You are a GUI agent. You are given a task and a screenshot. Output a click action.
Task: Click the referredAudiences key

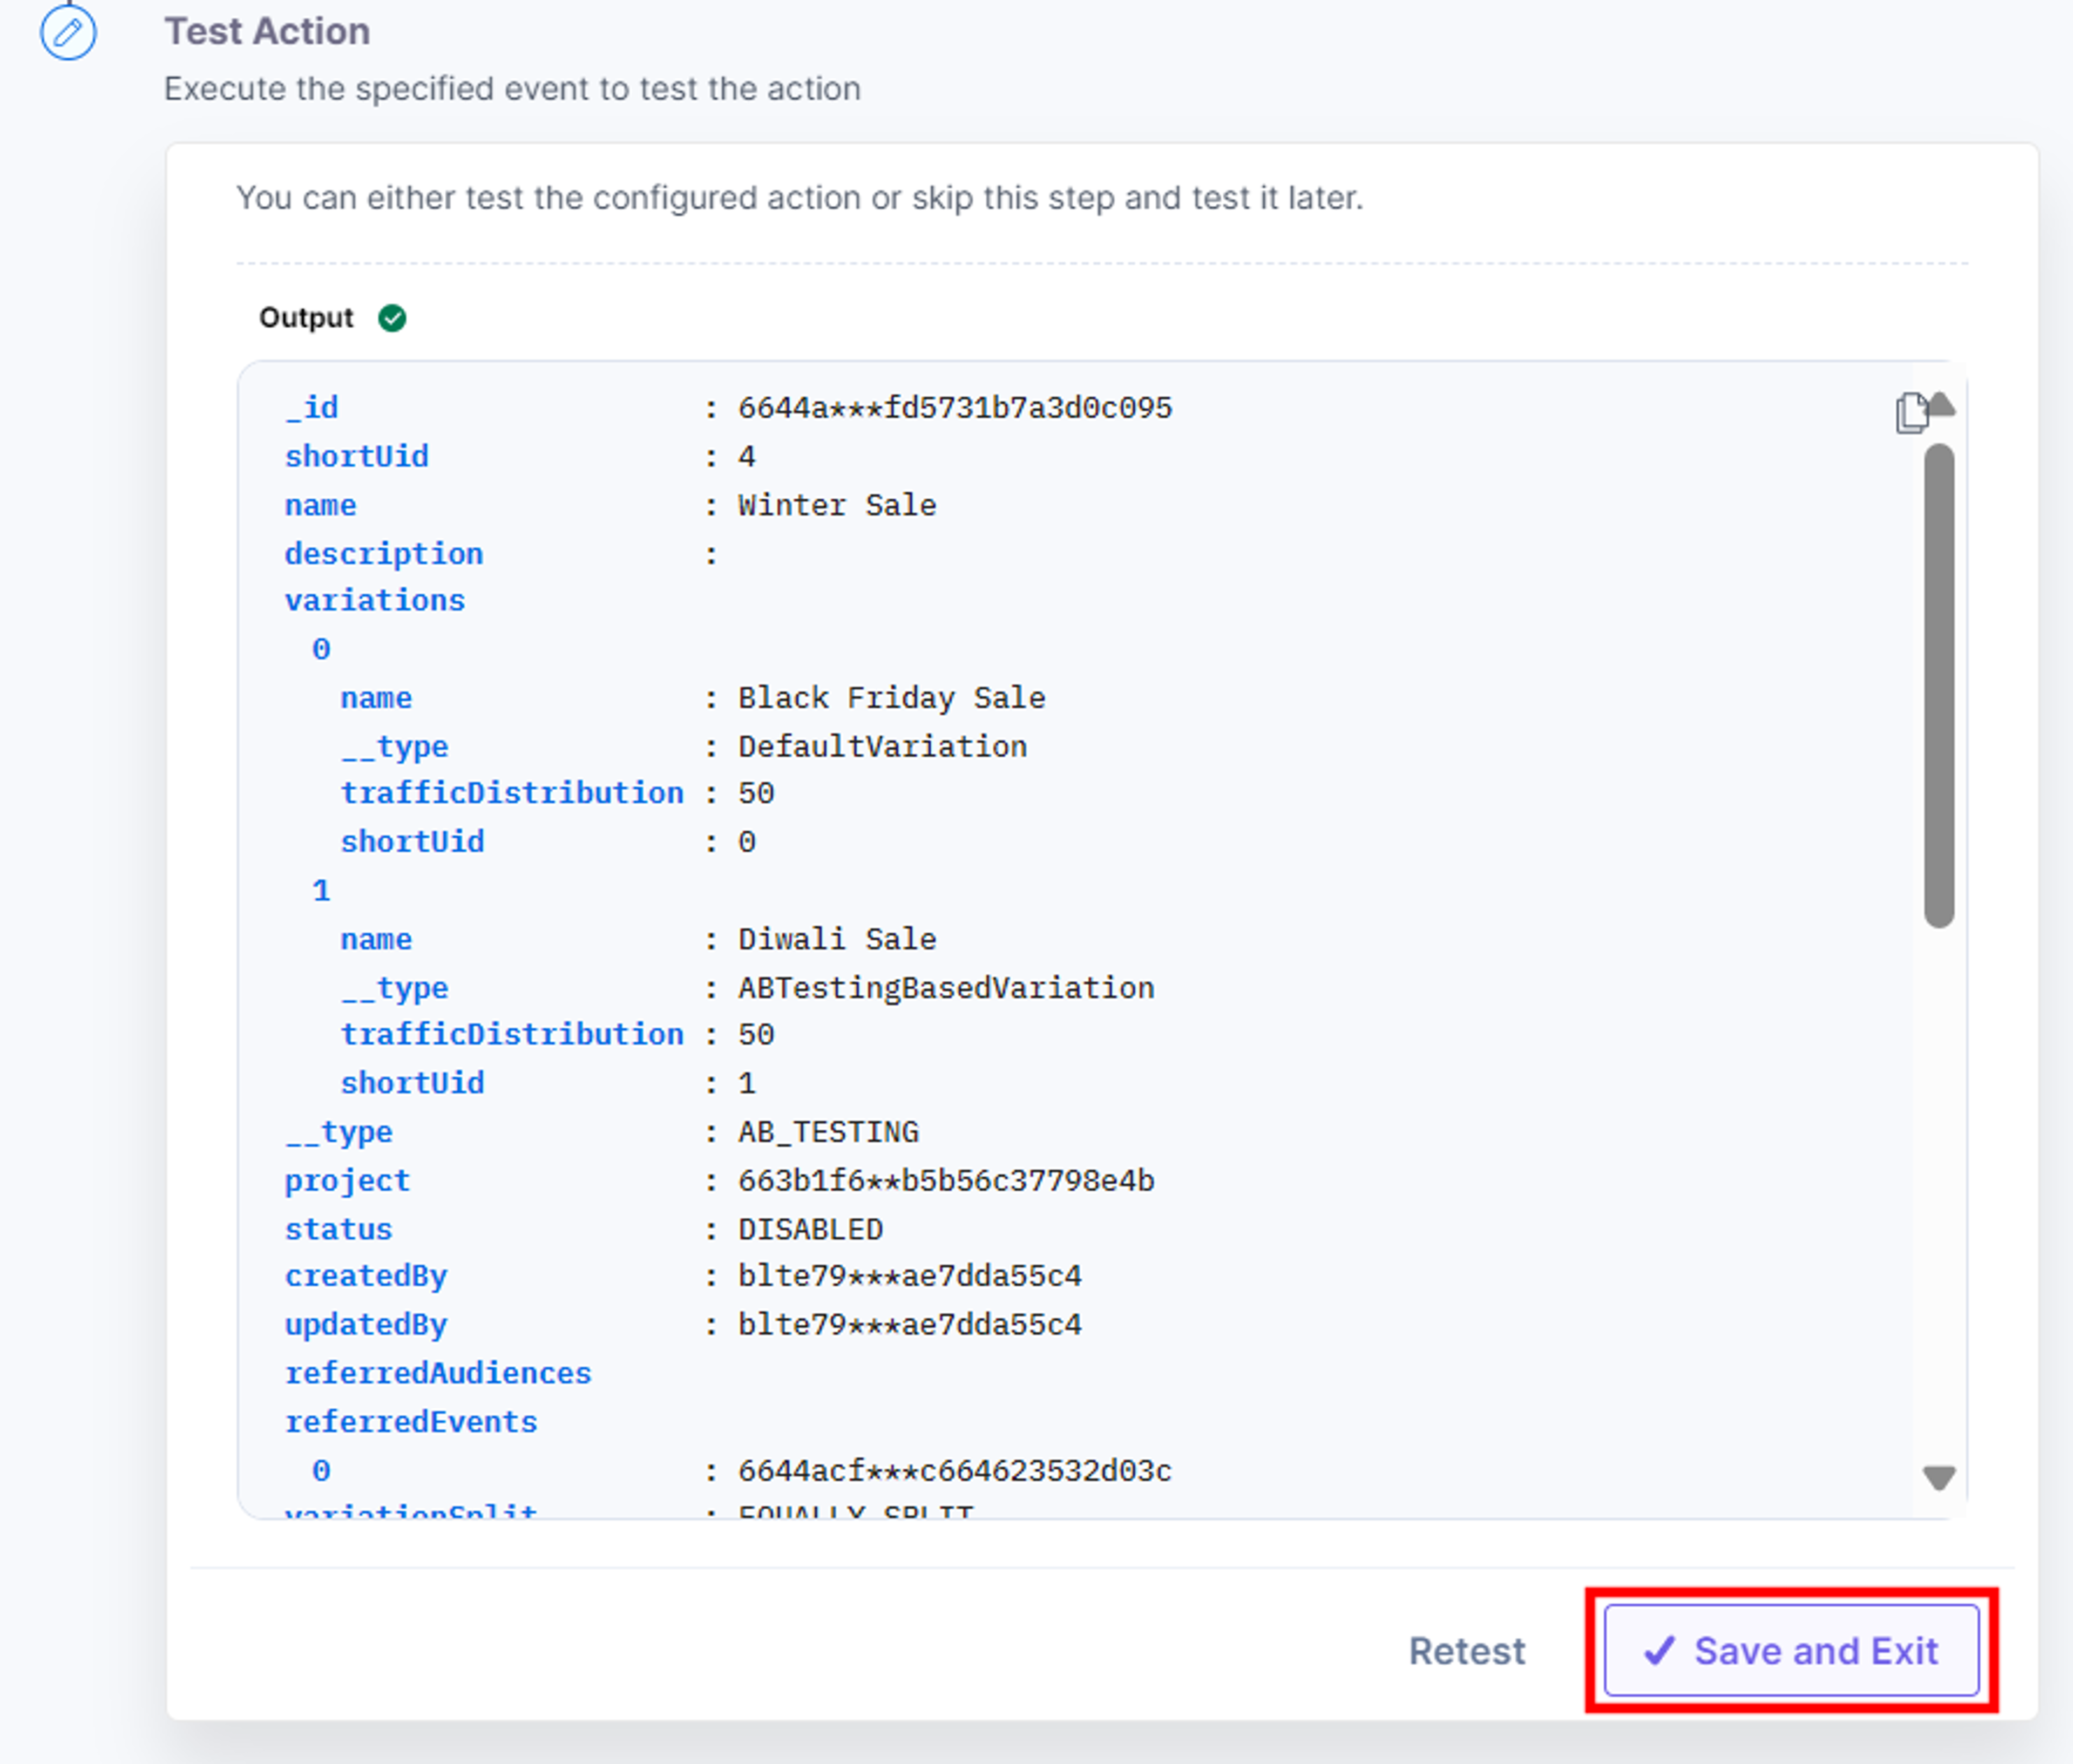tap(438, 1373)
